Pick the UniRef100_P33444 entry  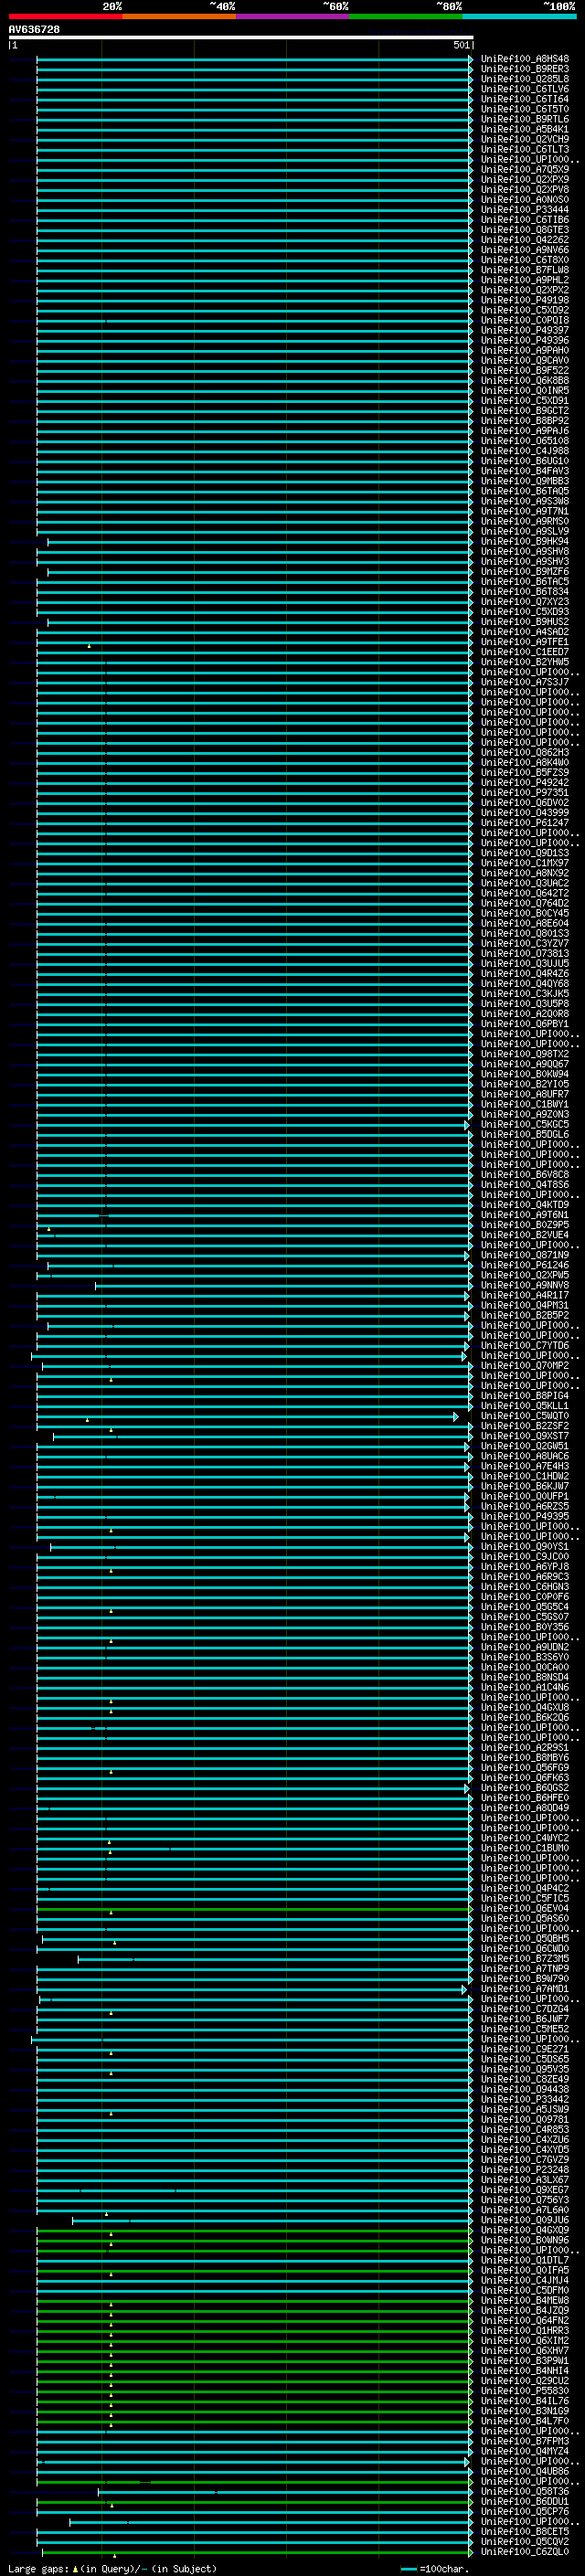click(525, 210)
